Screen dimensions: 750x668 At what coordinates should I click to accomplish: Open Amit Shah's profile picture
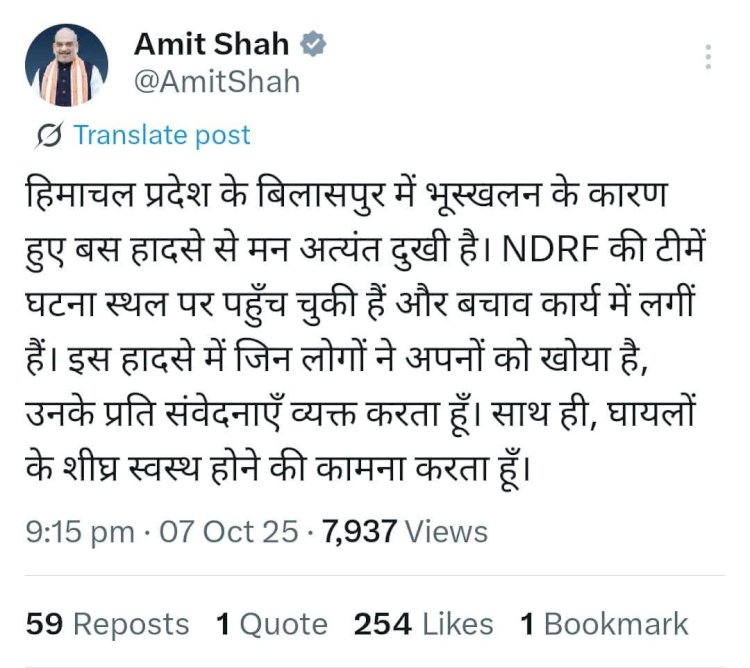pos(67,65)
